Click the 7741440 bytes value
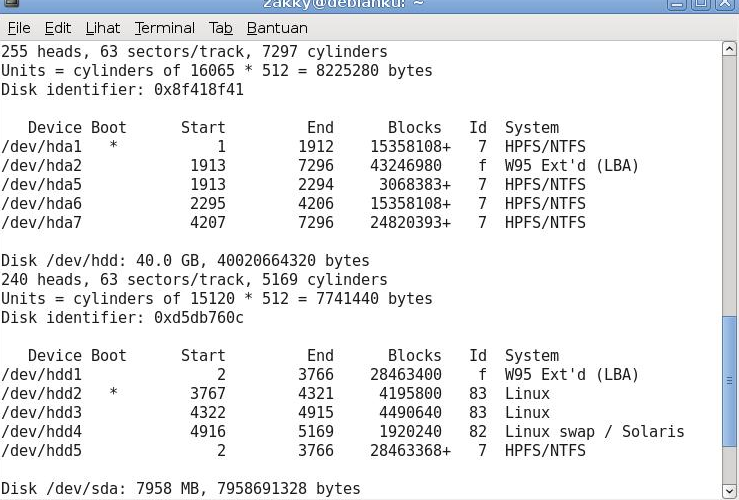Viewport: 739px width, 500px height. click(347, 299)
